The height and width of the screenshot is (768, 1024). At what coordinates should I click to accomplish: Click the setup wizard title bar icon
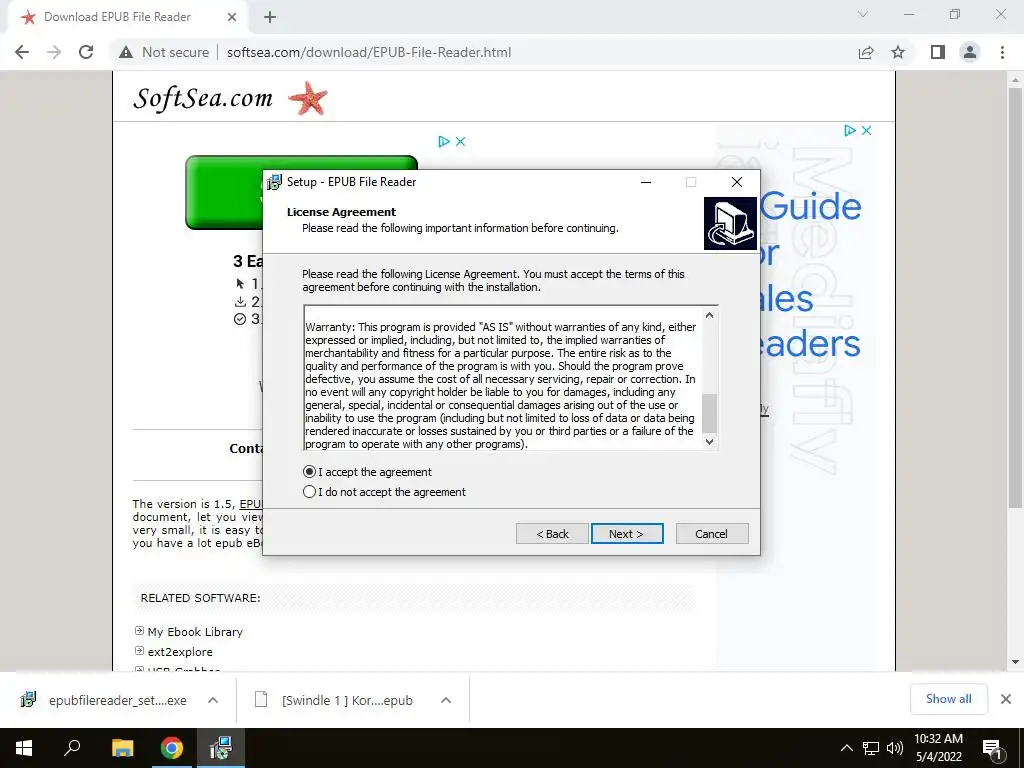(274, 182)
